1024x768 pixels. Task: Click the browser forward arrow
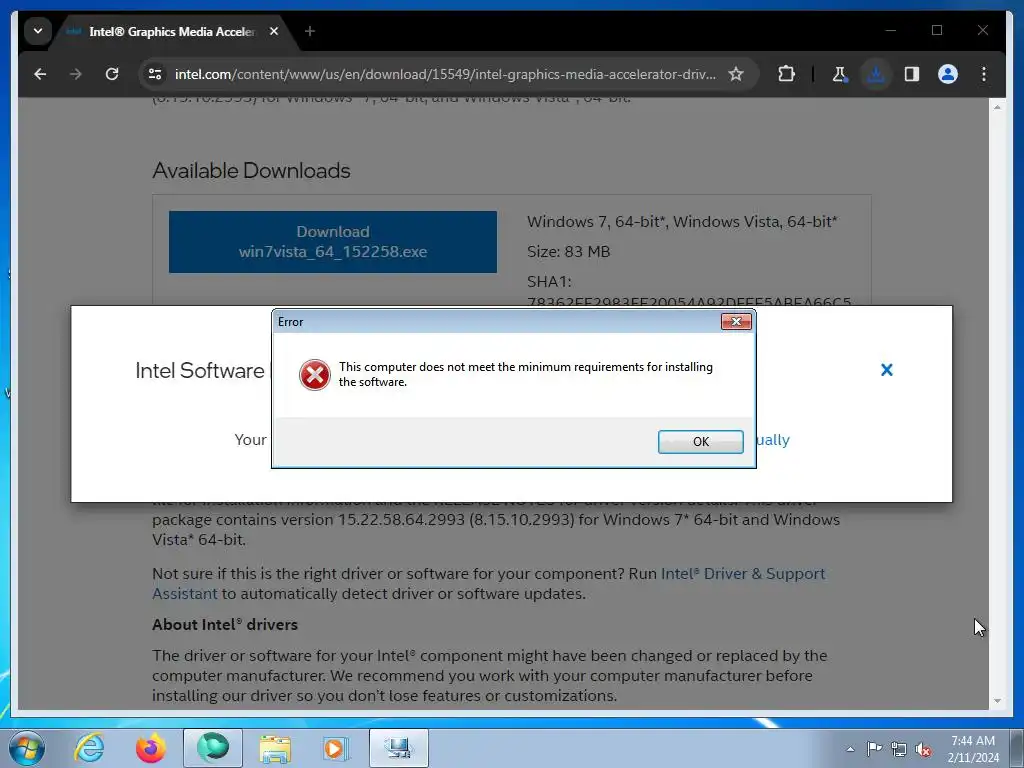click(76, 74)
